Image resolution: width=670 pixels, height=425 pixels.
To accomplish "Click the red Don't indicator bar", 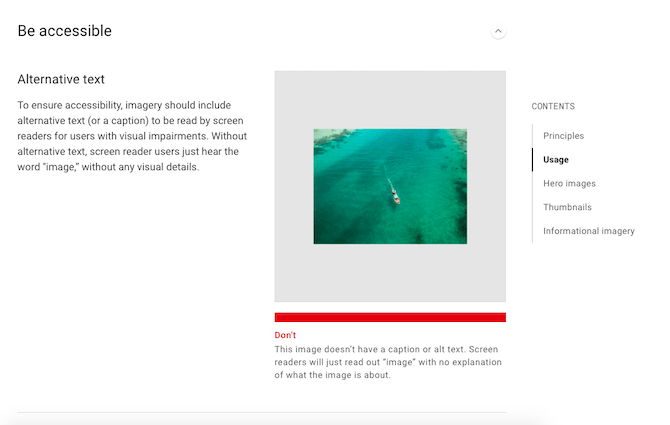I will 390,317.
